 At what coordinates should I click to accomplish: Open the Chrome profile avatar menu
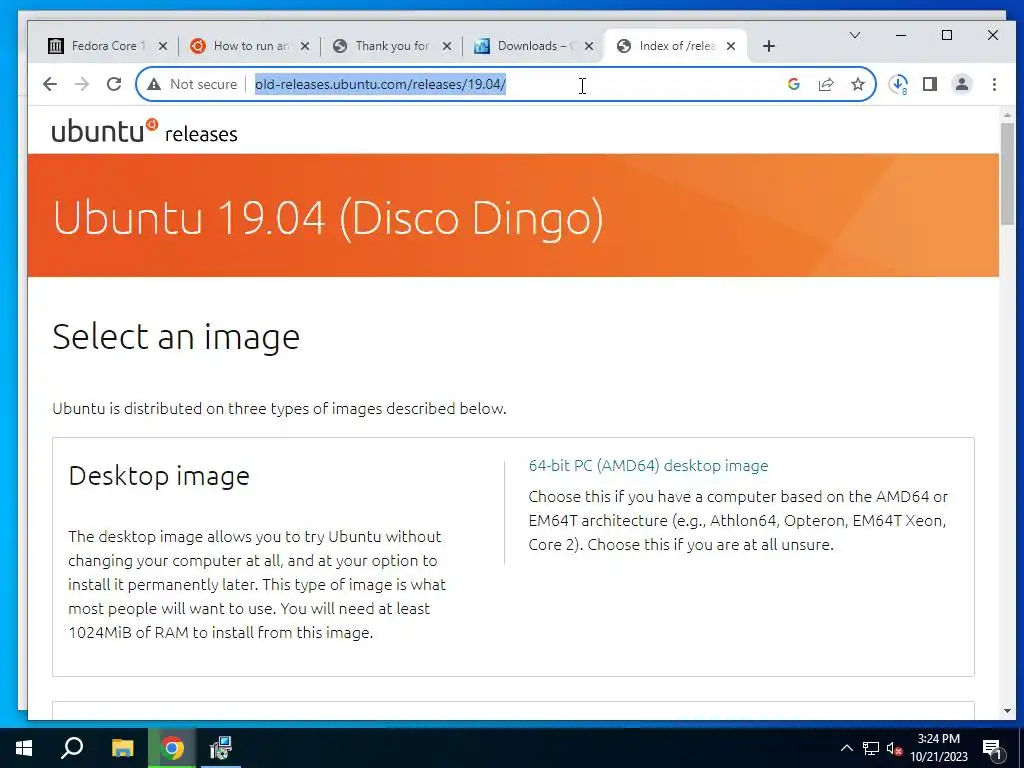coord(962,84)
